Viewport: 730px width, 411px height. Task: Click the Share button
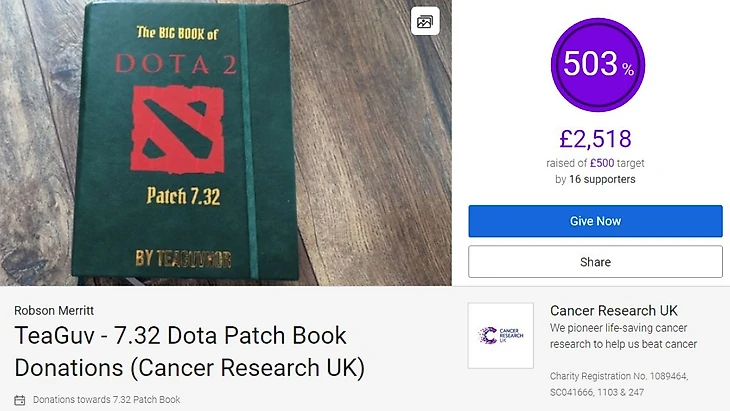coord(595,262)
